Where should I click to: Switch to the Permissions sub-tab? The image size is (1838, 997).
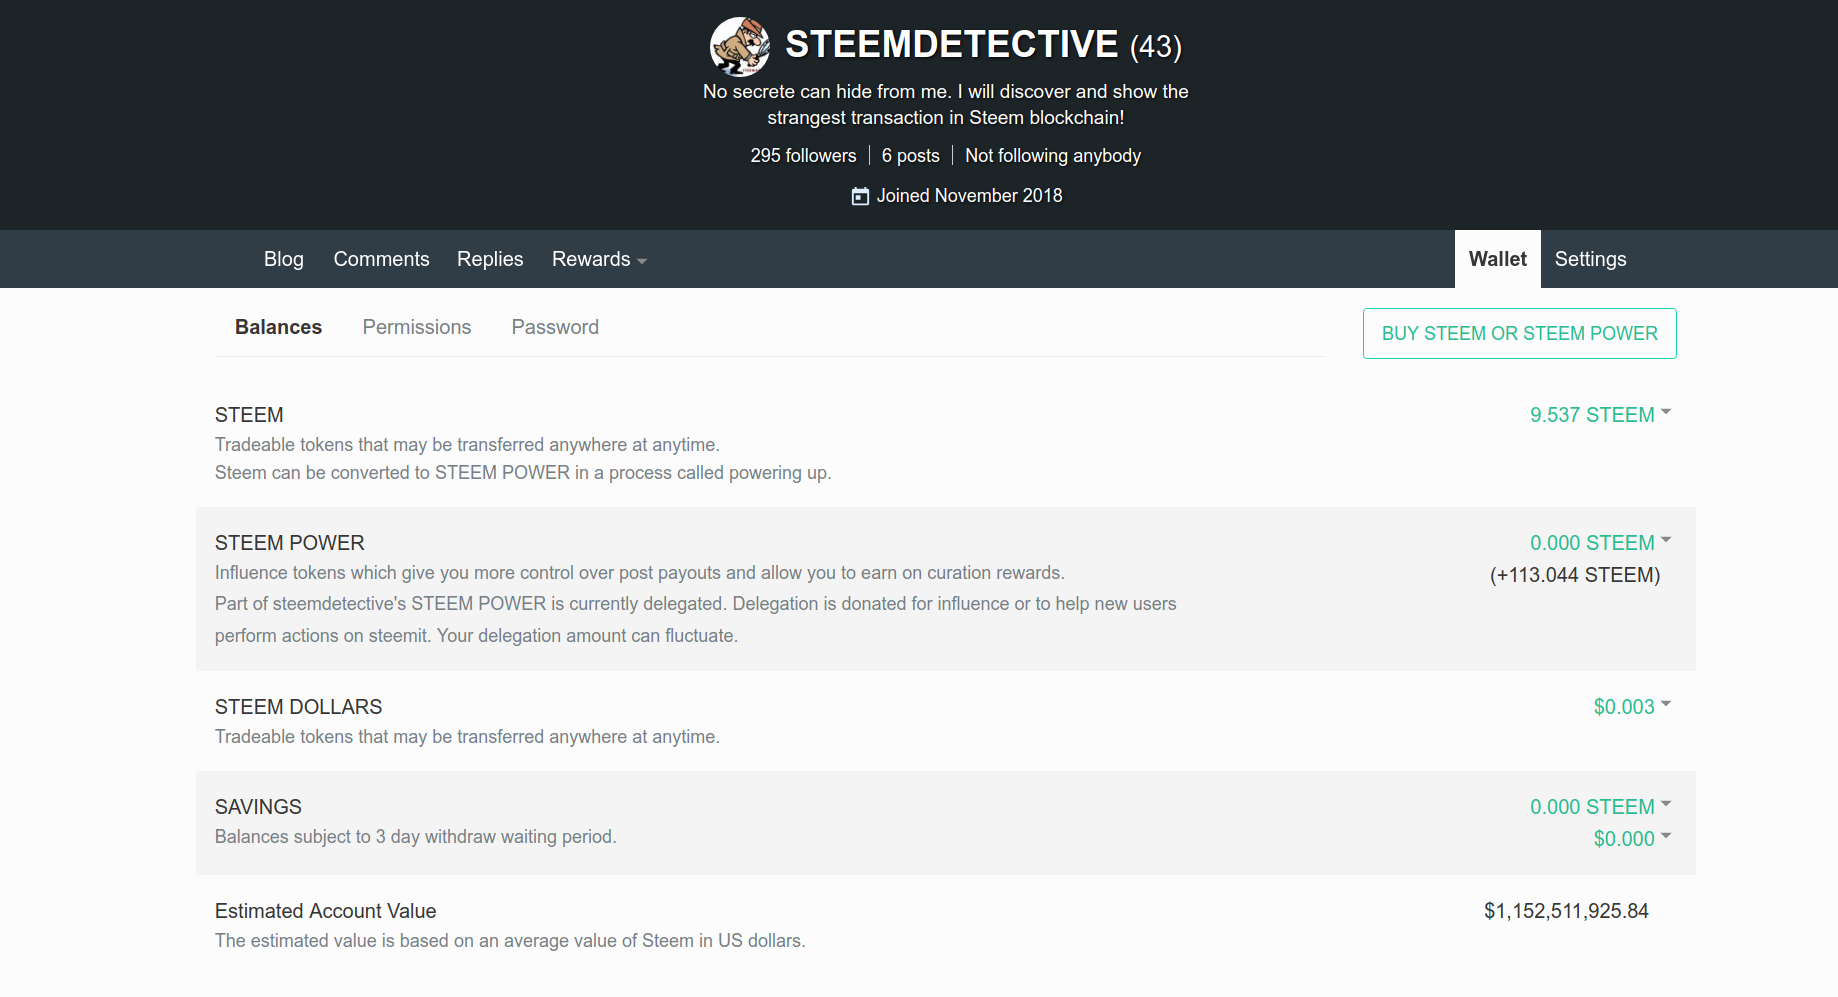pos(416,327)
